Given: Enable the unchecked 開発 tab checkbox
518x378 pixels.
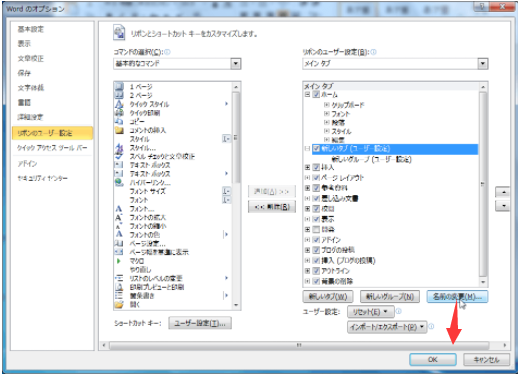Looking at the screenshot, I should (316, 229).
